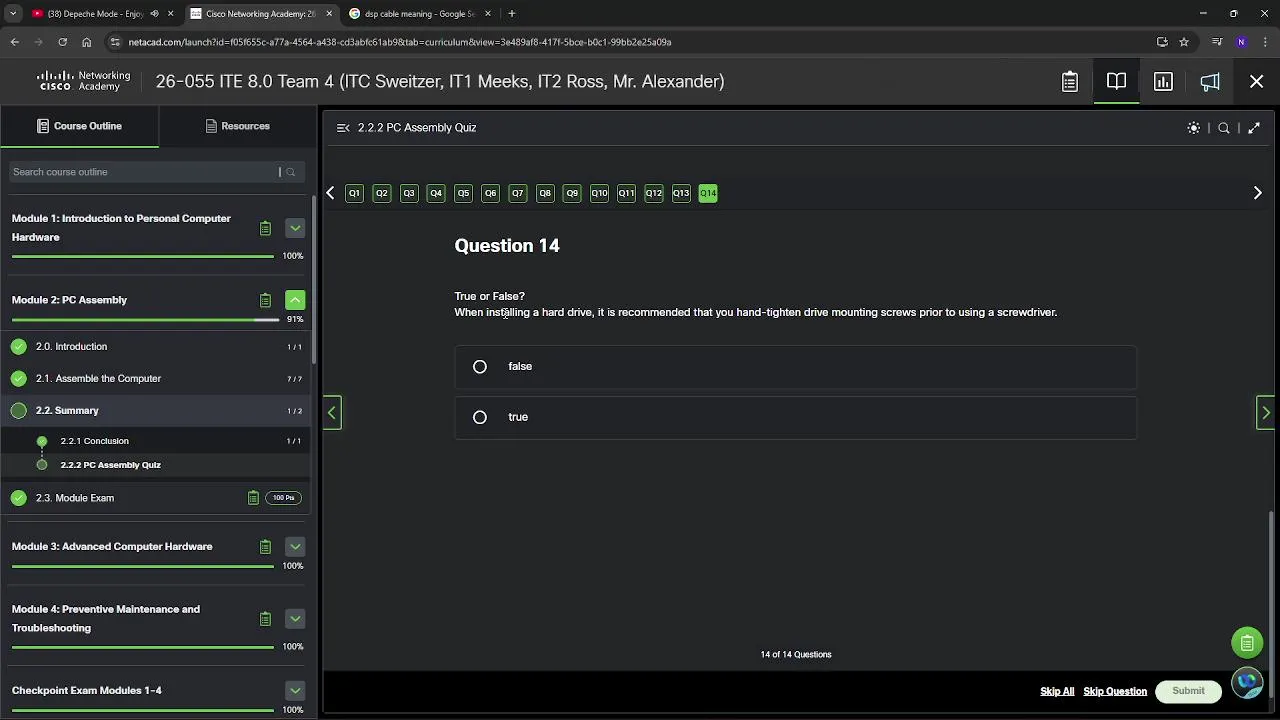Expand content to fullscreen icon
Screen dimensions: 1280x720
point(1254,128)
